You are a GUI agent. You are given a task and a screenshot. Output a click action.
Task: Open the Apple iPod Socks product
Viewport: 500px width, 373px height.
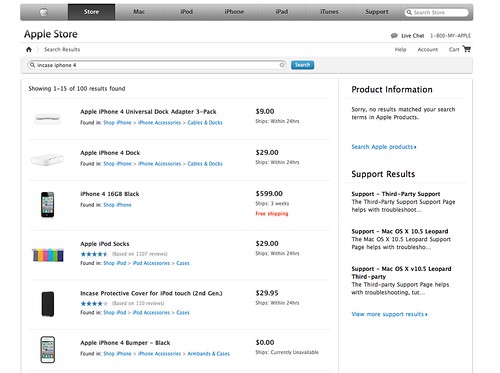105,244
